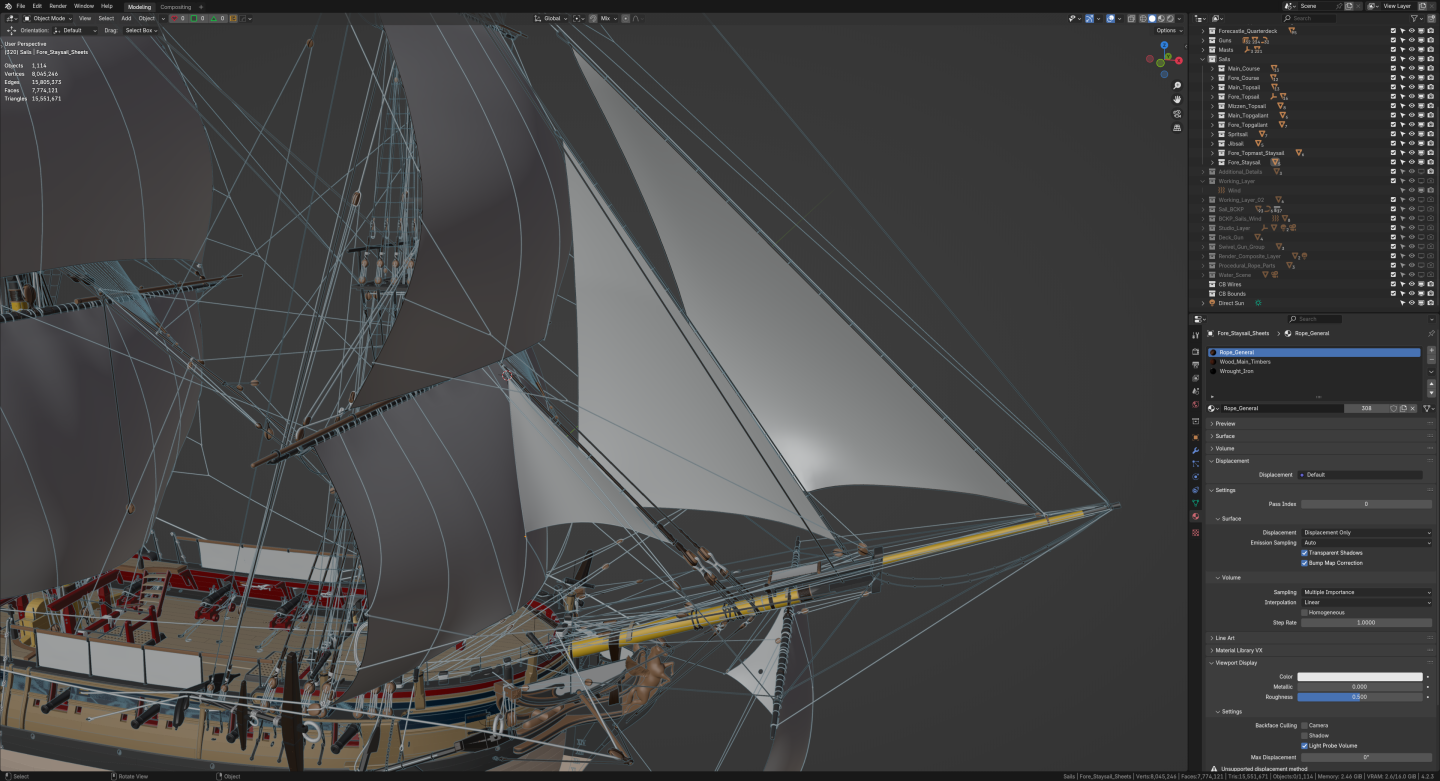The height and width of the screenshot is (781, 1440).
Task: Hide the Guns collection with eye icon
Action: point(1411,40)
